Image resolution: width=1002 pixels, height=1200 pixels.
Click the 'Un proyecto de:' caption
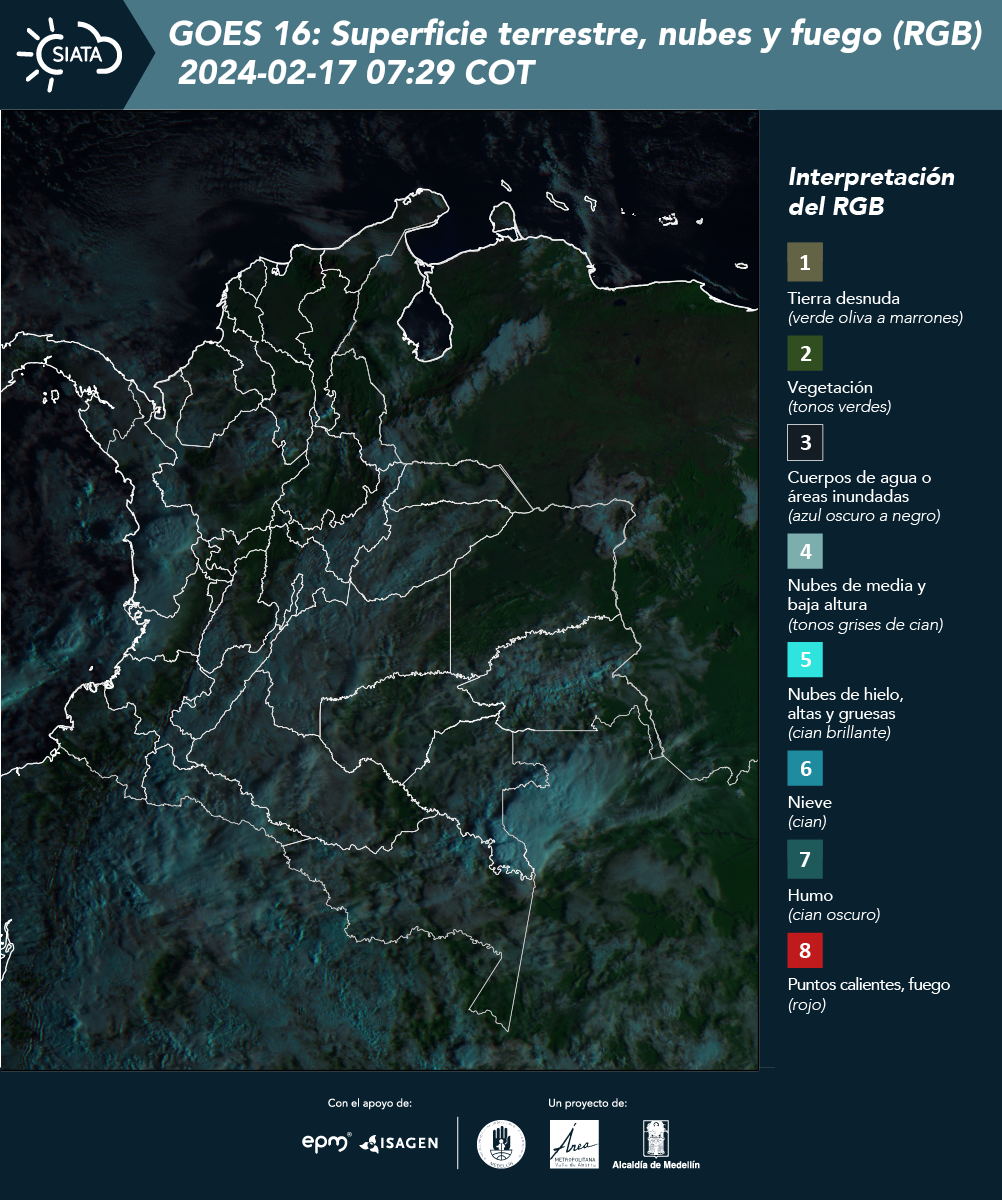click(588, 1103)
